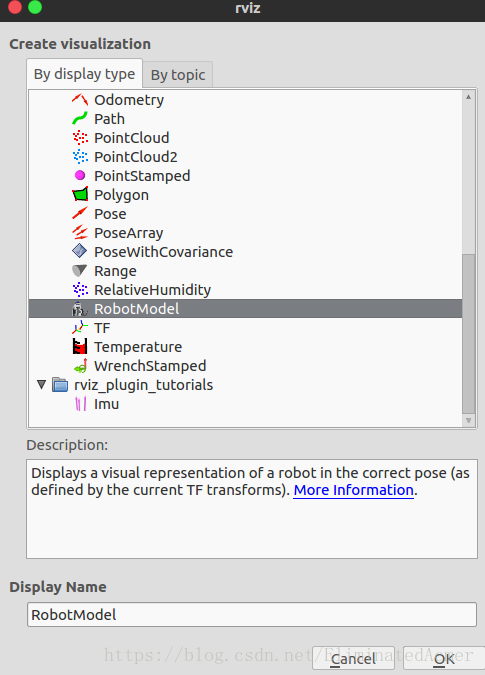Select the Odometry display icon
Screen dimensions: 485x675
[x=80, y=100]
